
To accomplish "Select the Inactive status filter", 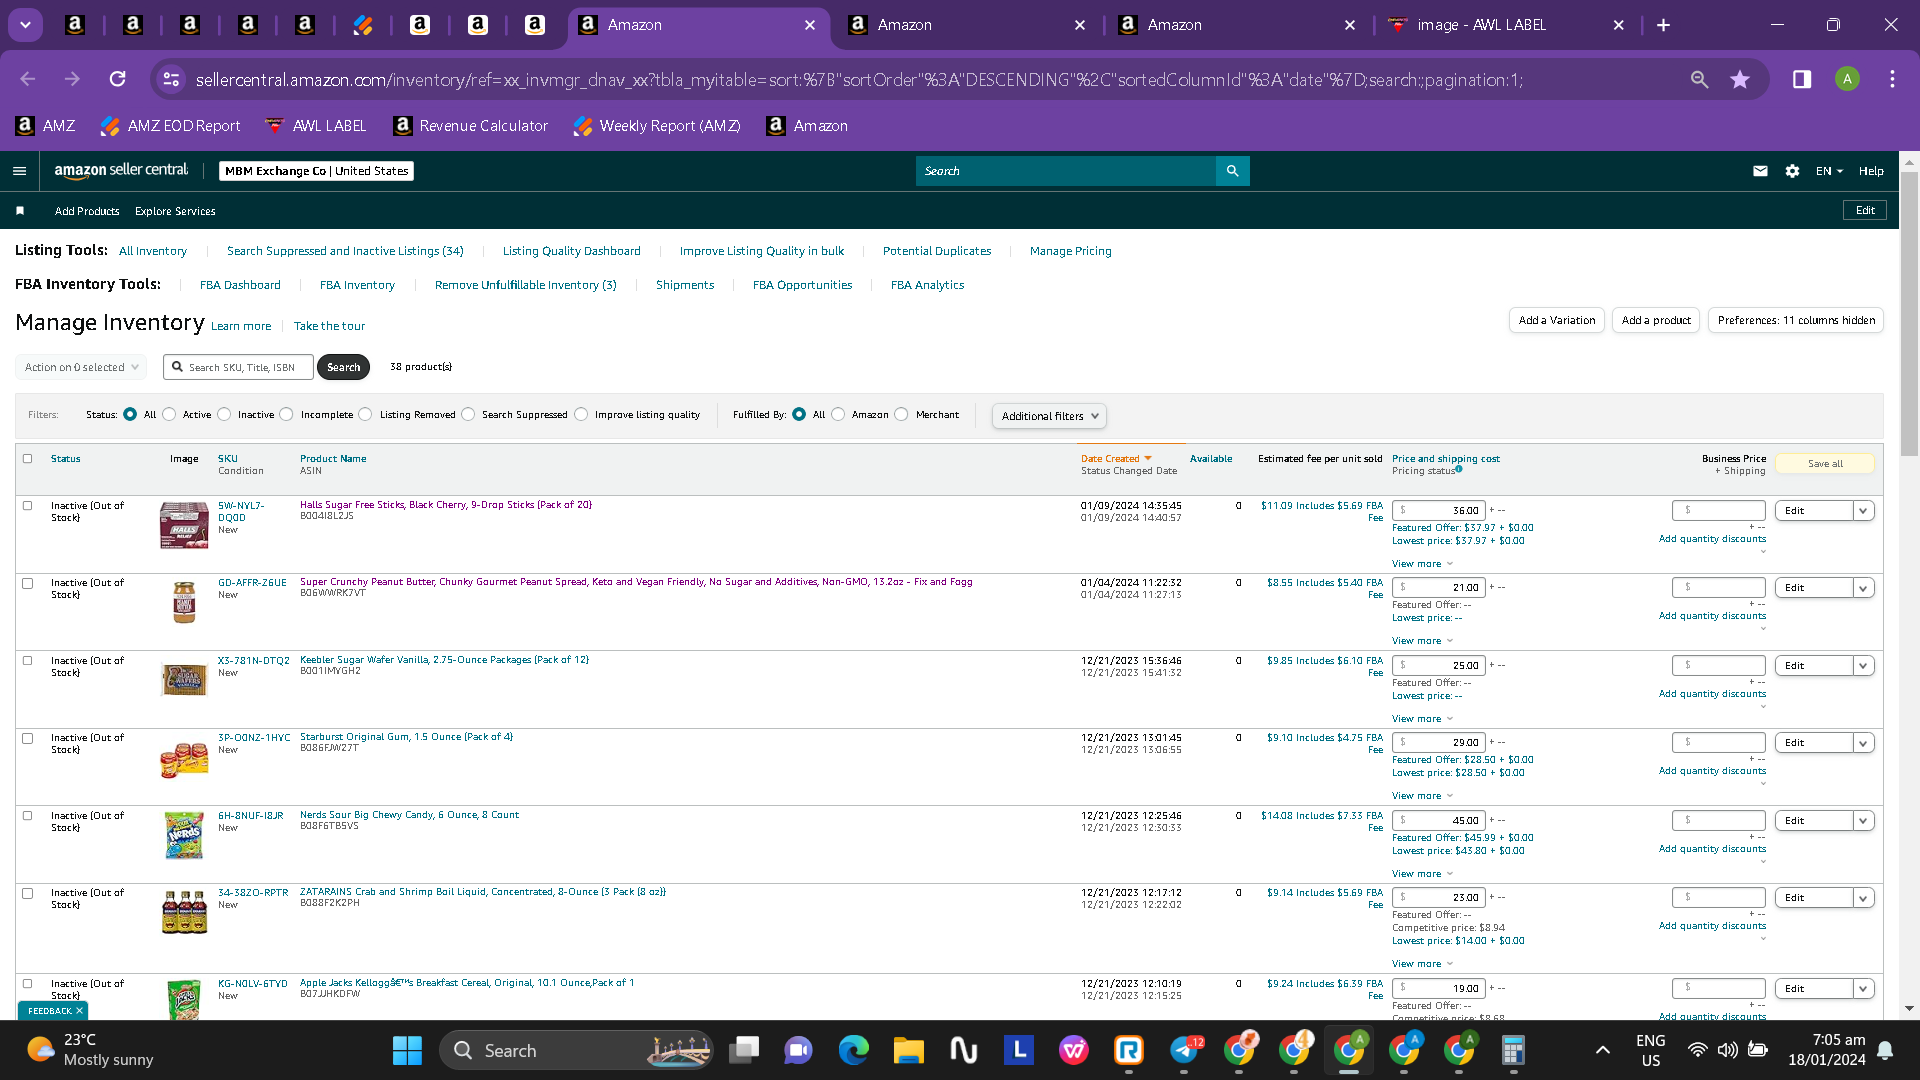I will click(x=224, y=414).
